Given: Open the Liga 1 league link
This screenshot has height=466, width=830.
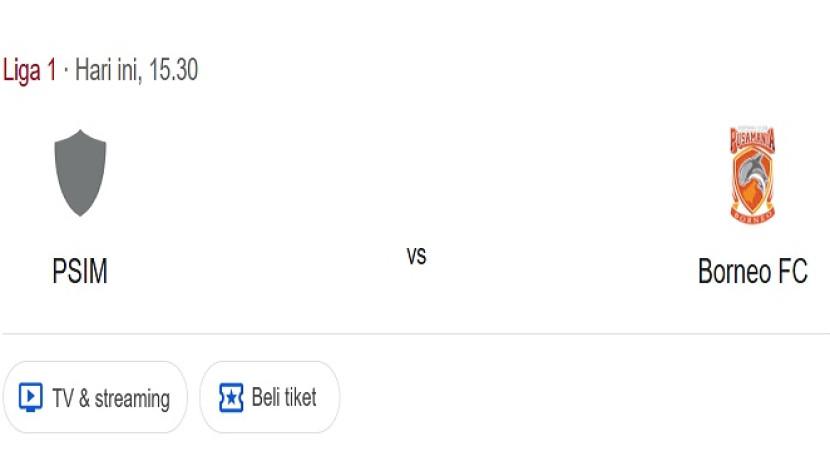Looking at the screenshot, I should (x=29, y=72).
